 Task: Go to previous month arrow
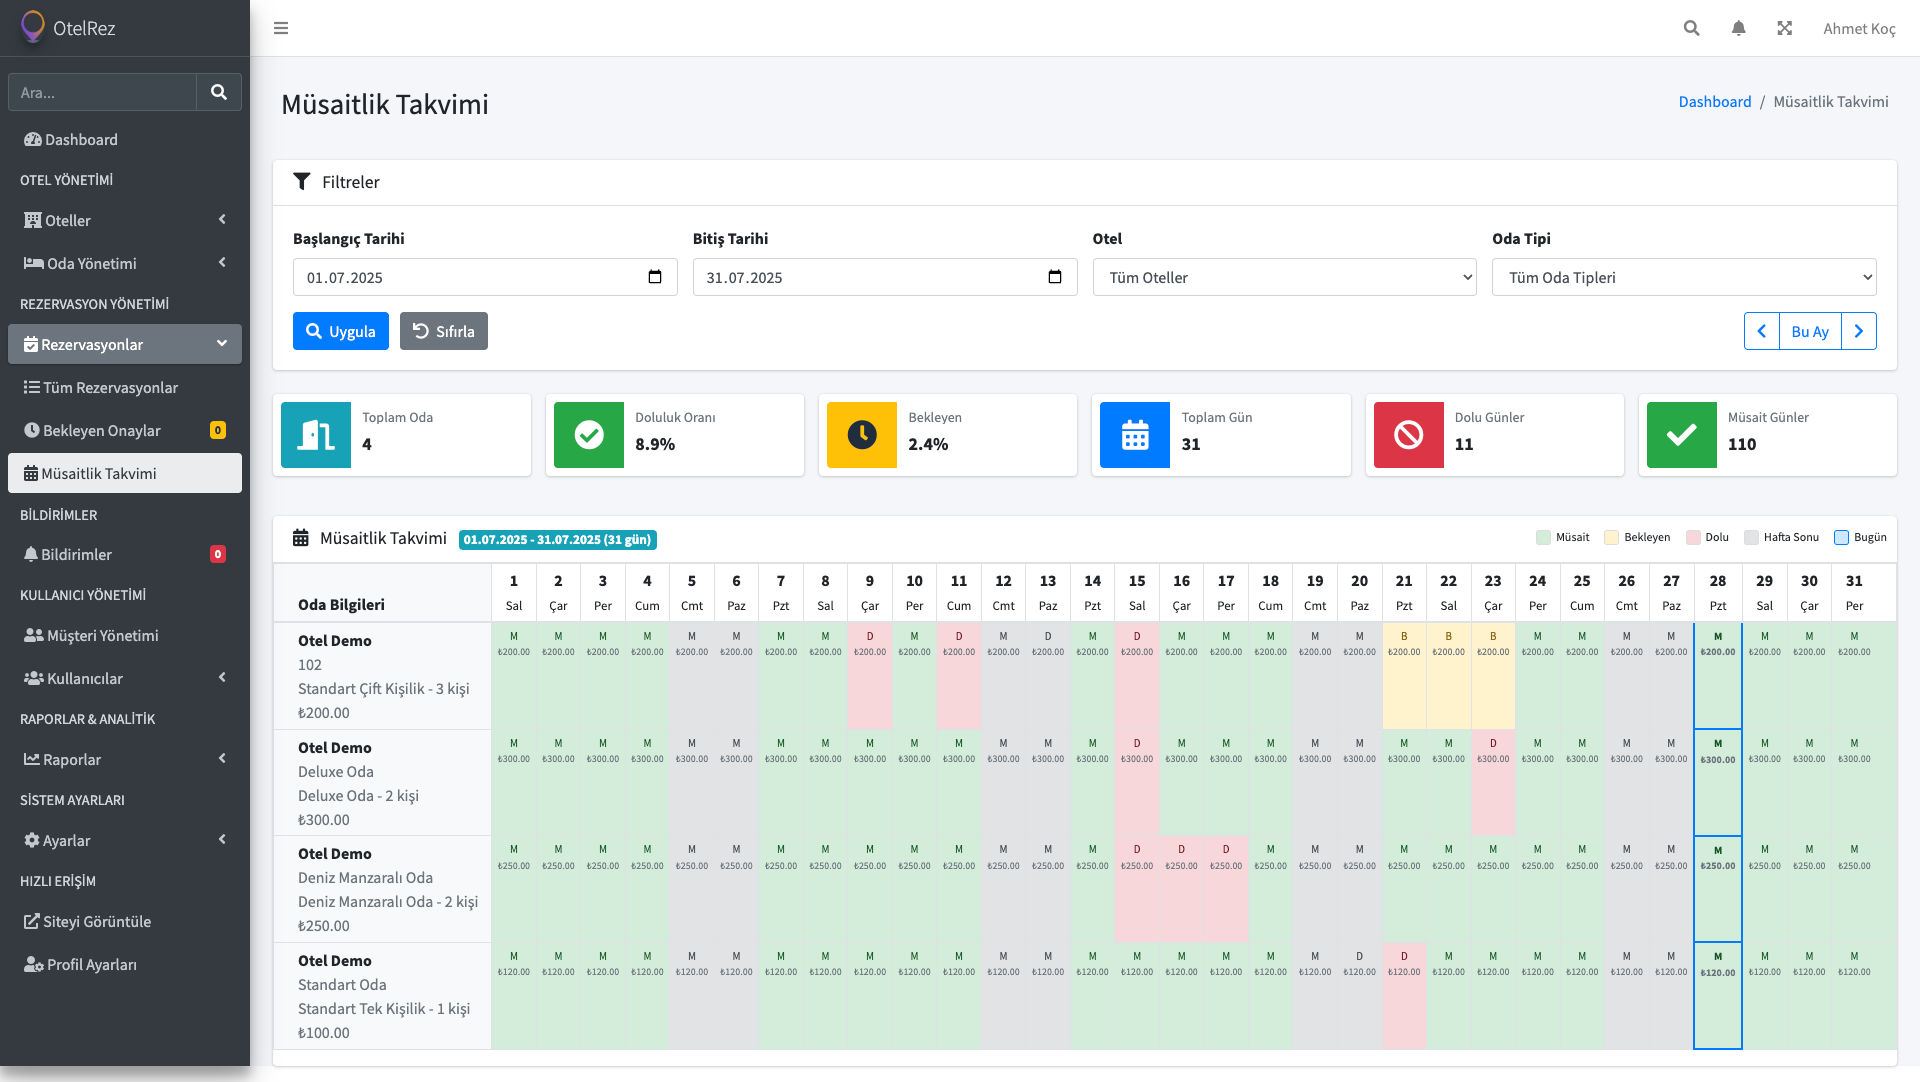click(x=1762, y=331)
